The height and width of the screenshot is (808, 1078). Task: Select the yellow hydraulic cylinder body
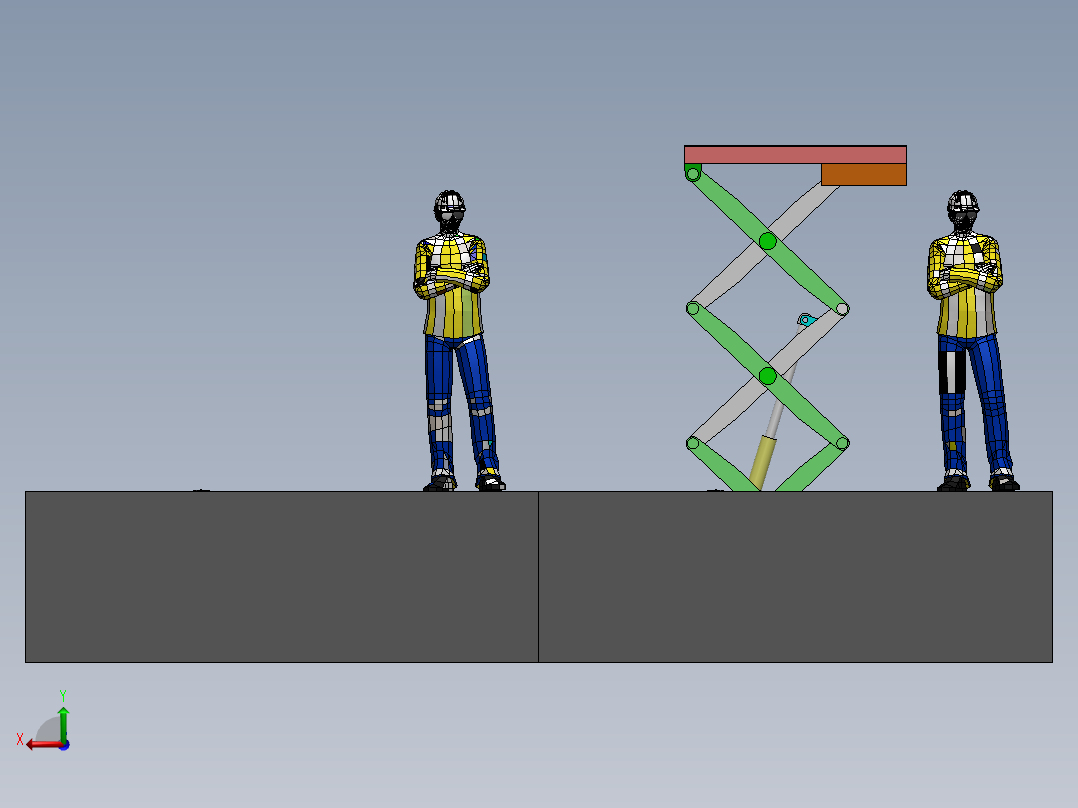762,463
